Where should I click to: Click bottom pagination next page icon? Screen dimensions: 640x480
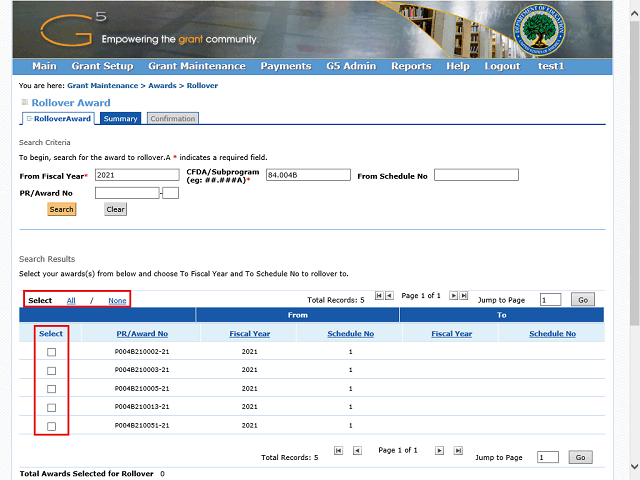pos(439,451)
